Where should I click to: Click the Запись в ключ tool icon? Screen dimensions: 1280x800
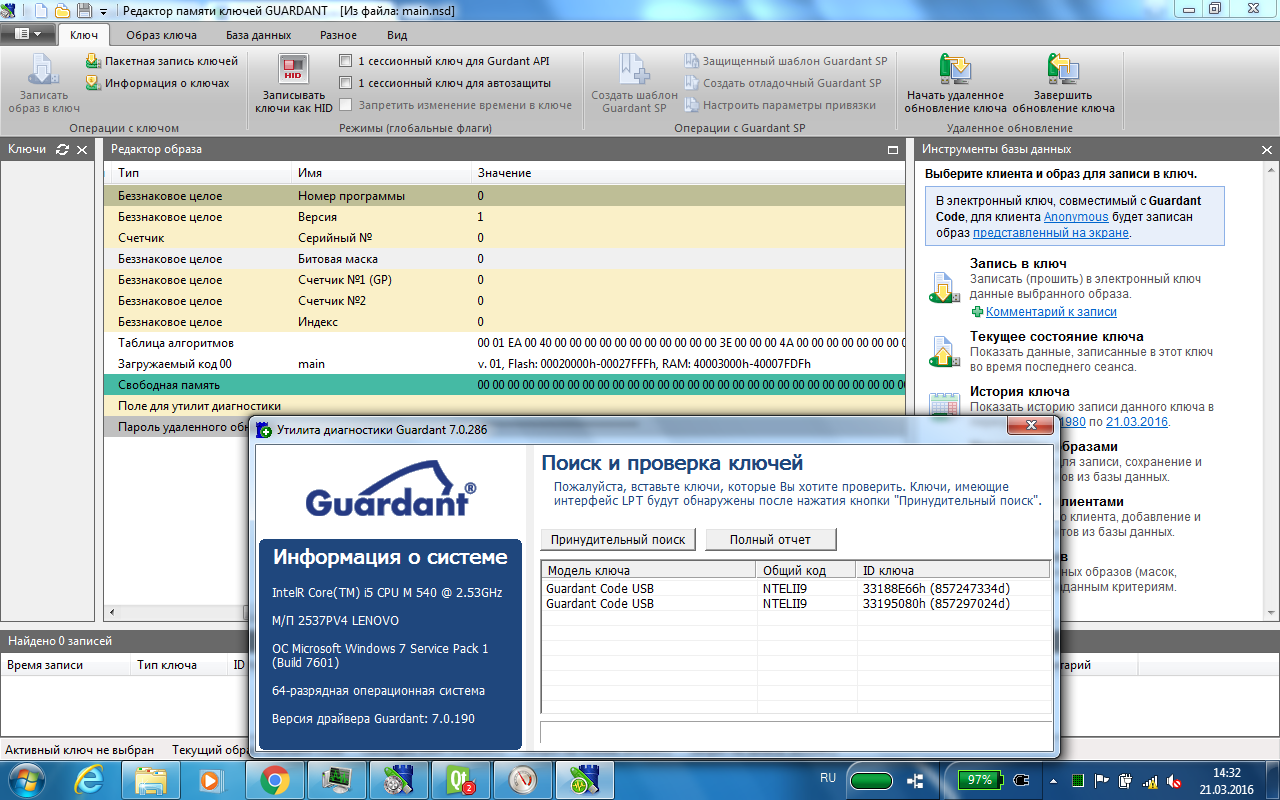coord(944,287)
